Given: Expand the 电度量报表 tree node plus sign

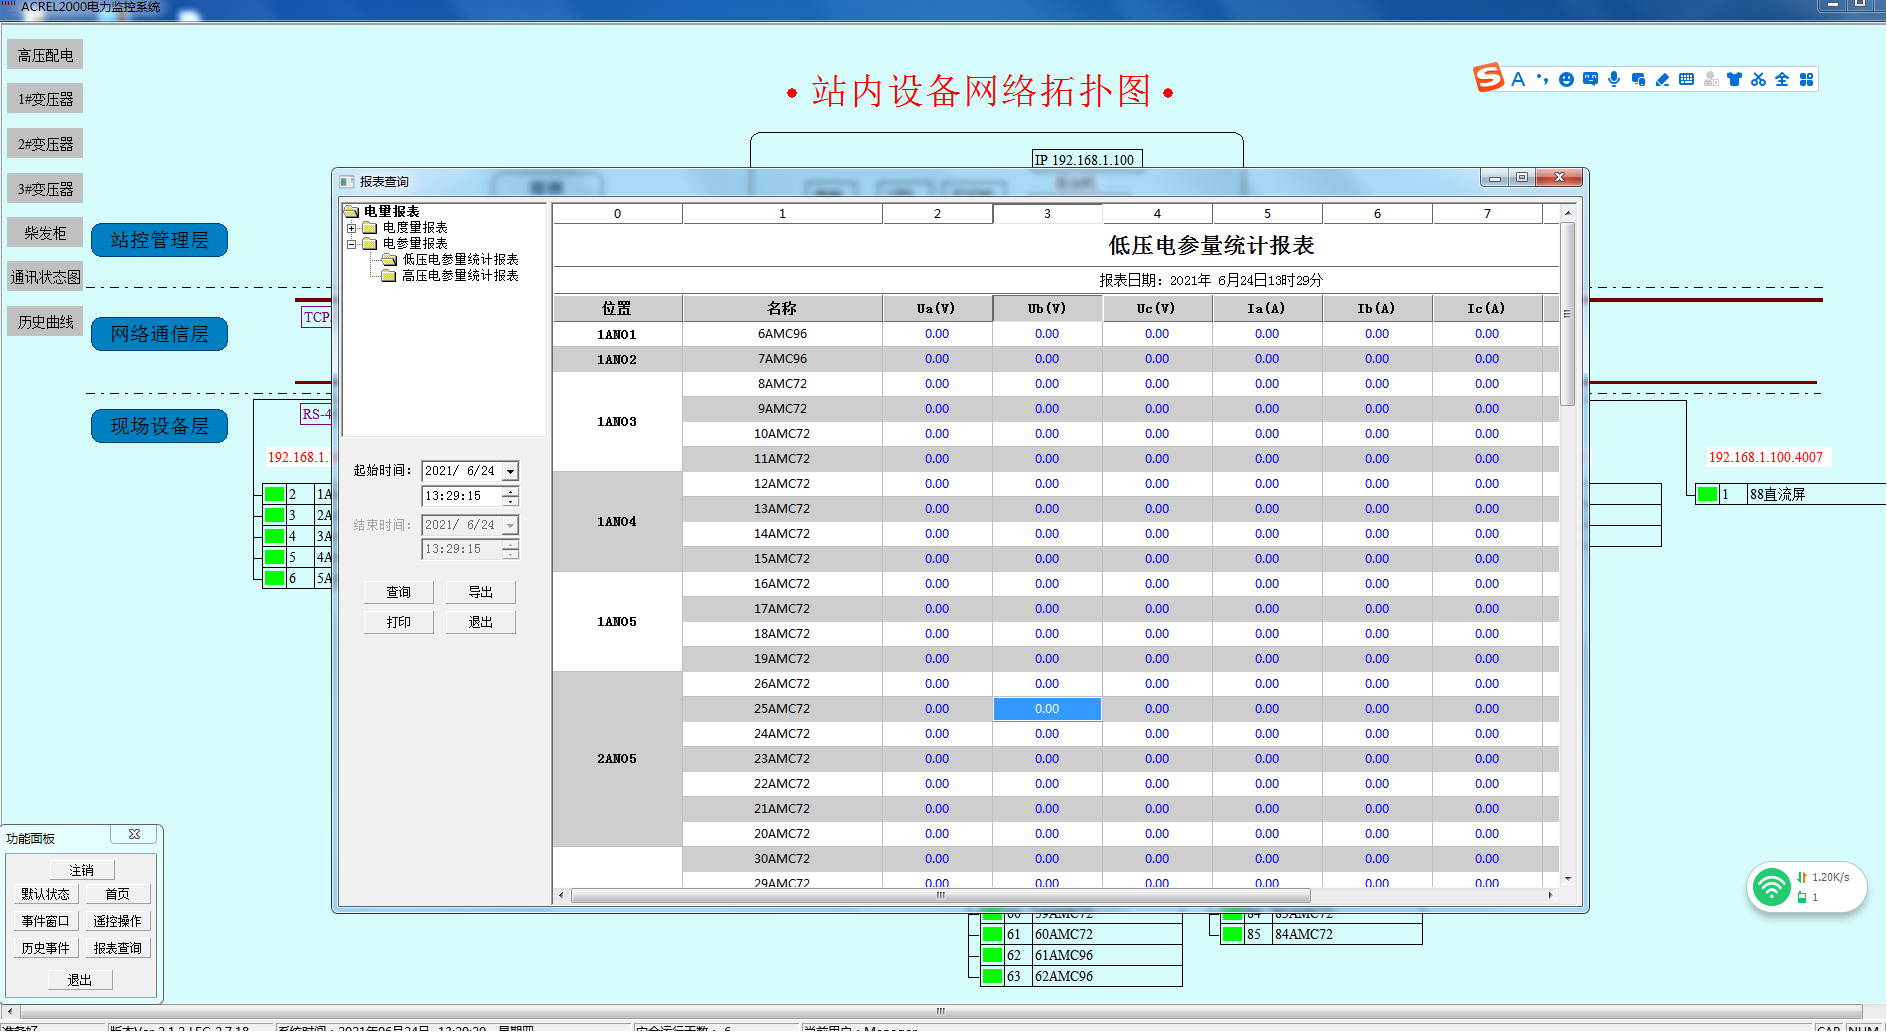Looking at the screenshot, I should click(x=352, y=228).
